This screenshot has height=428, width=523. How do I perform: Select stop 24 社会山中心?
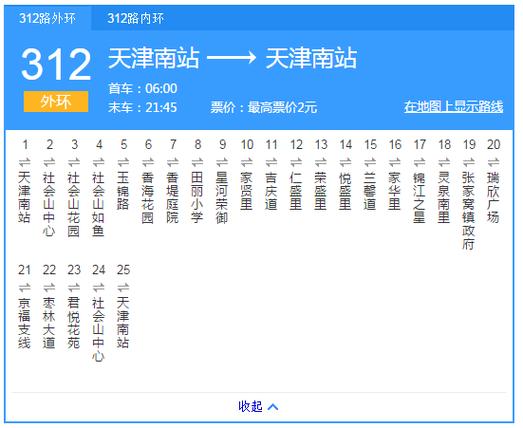[99, 329]
